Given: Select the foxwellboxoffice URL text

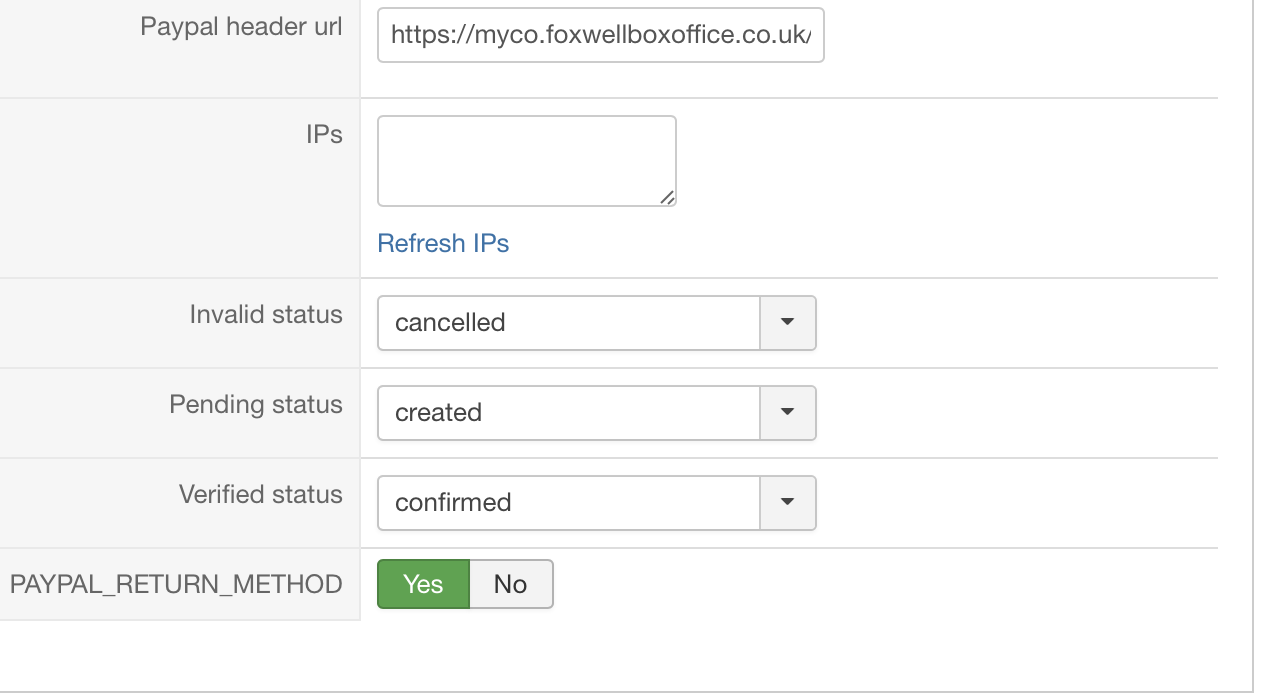Looking at the screenshot, I should coord(600,35).
